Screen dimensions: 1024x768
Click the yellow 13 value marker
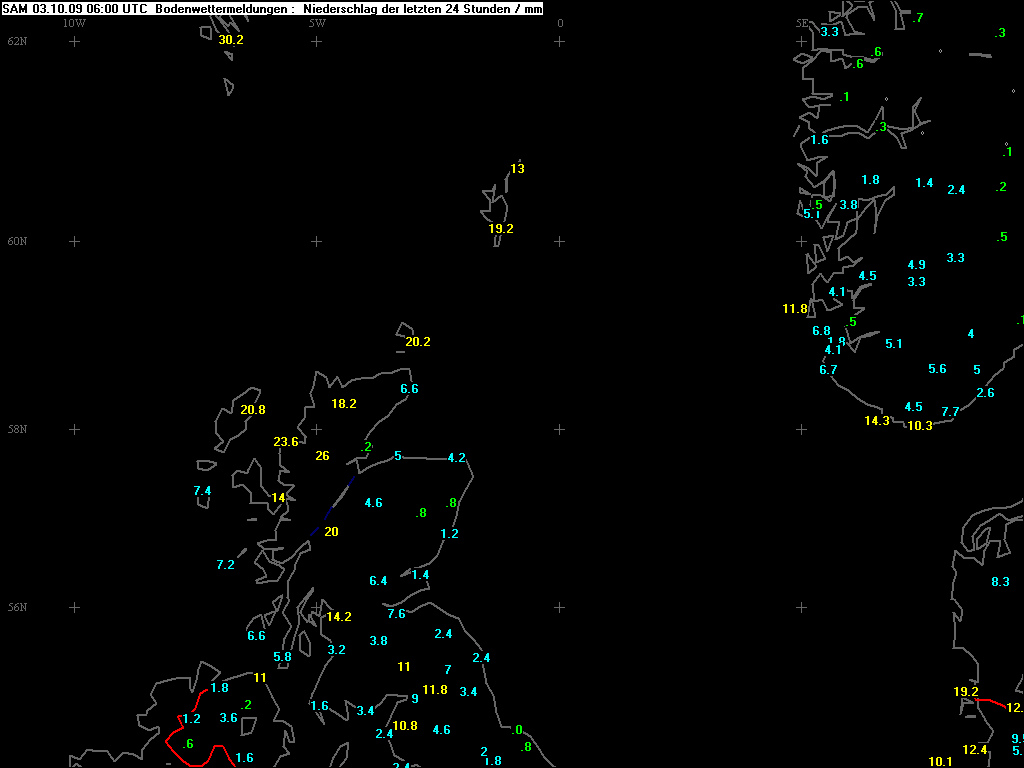[517, 168]
